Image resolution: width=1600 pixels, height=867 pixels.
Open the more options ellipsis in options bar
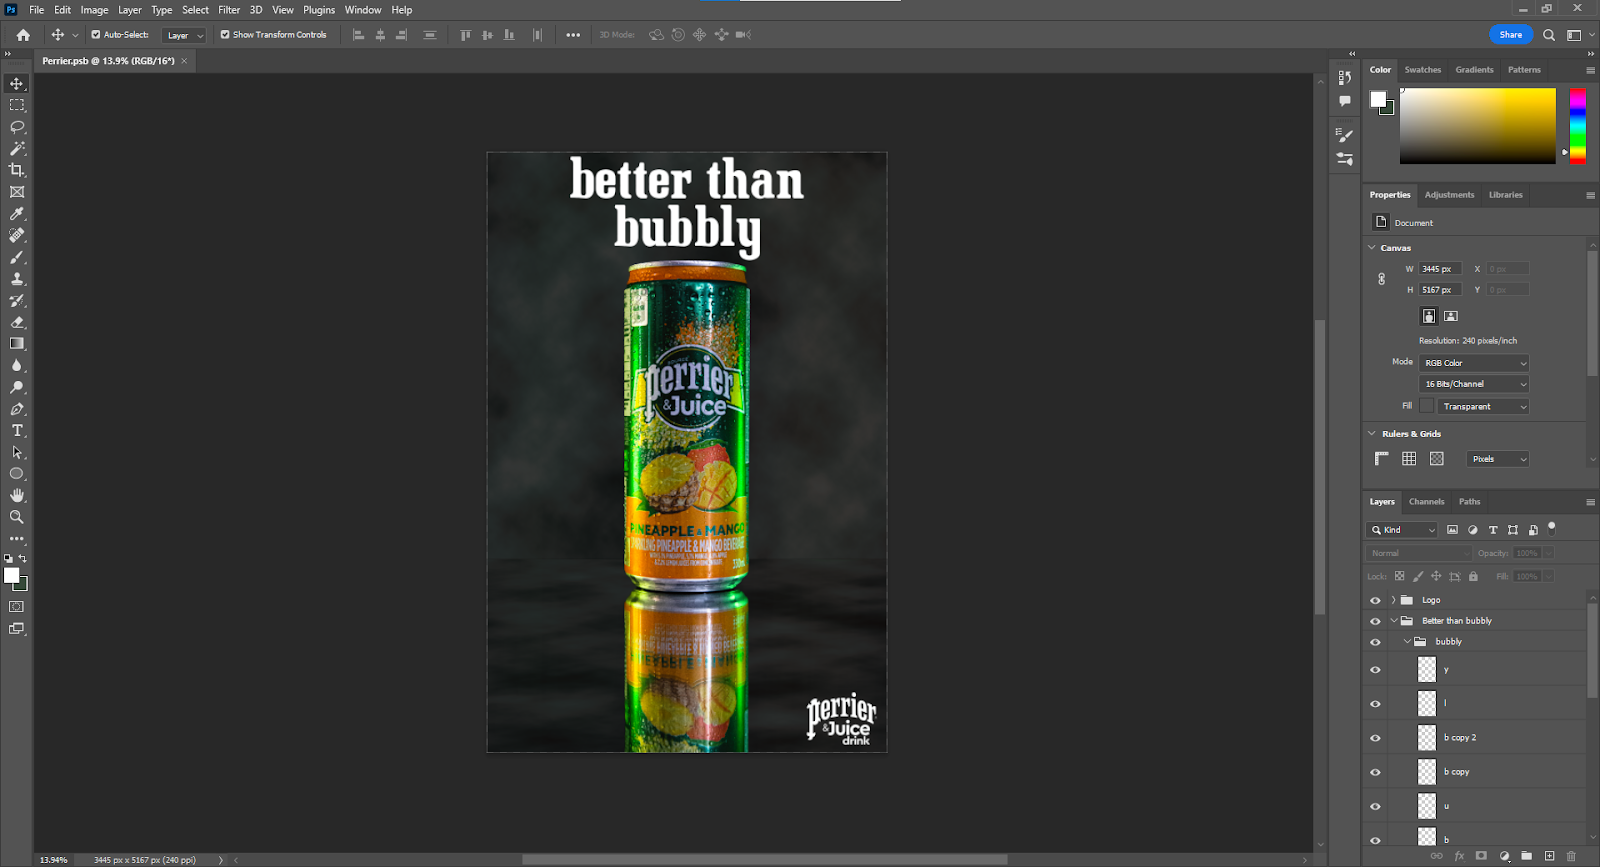(x=573, y=35)
